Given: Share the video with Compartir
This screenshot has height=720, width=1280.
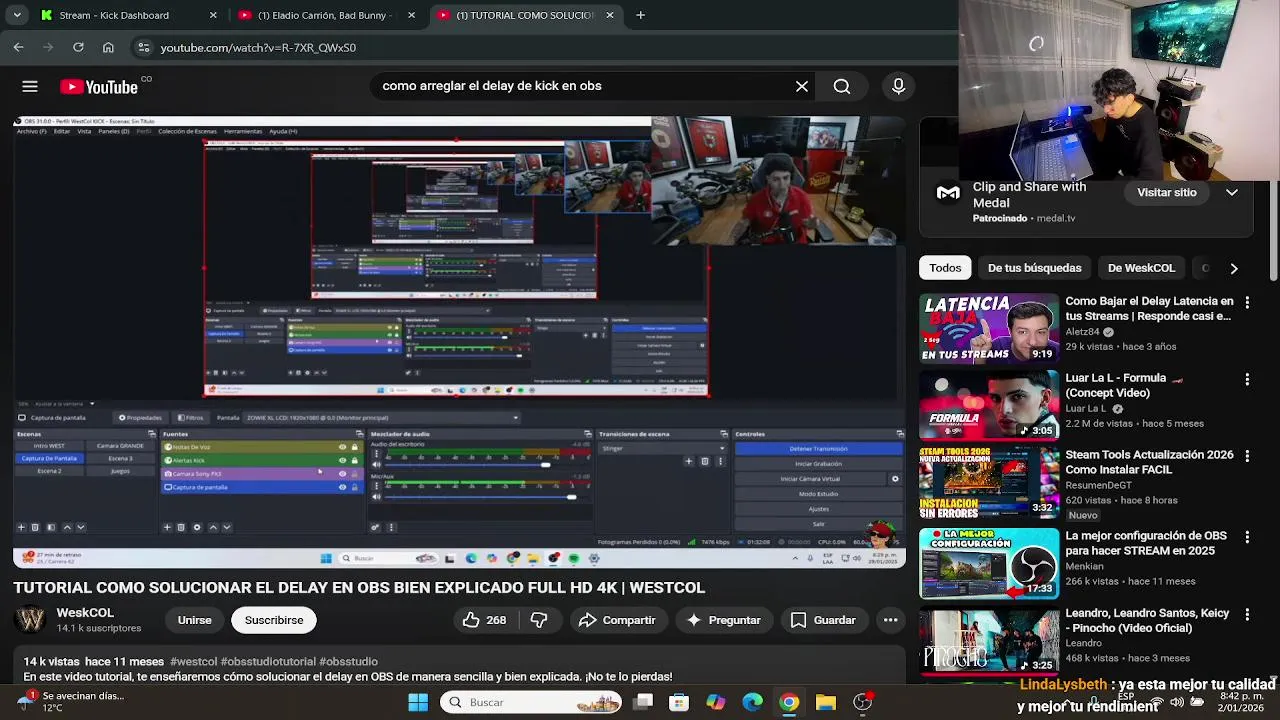Looking at the screenshot, I should pos(617,620).
